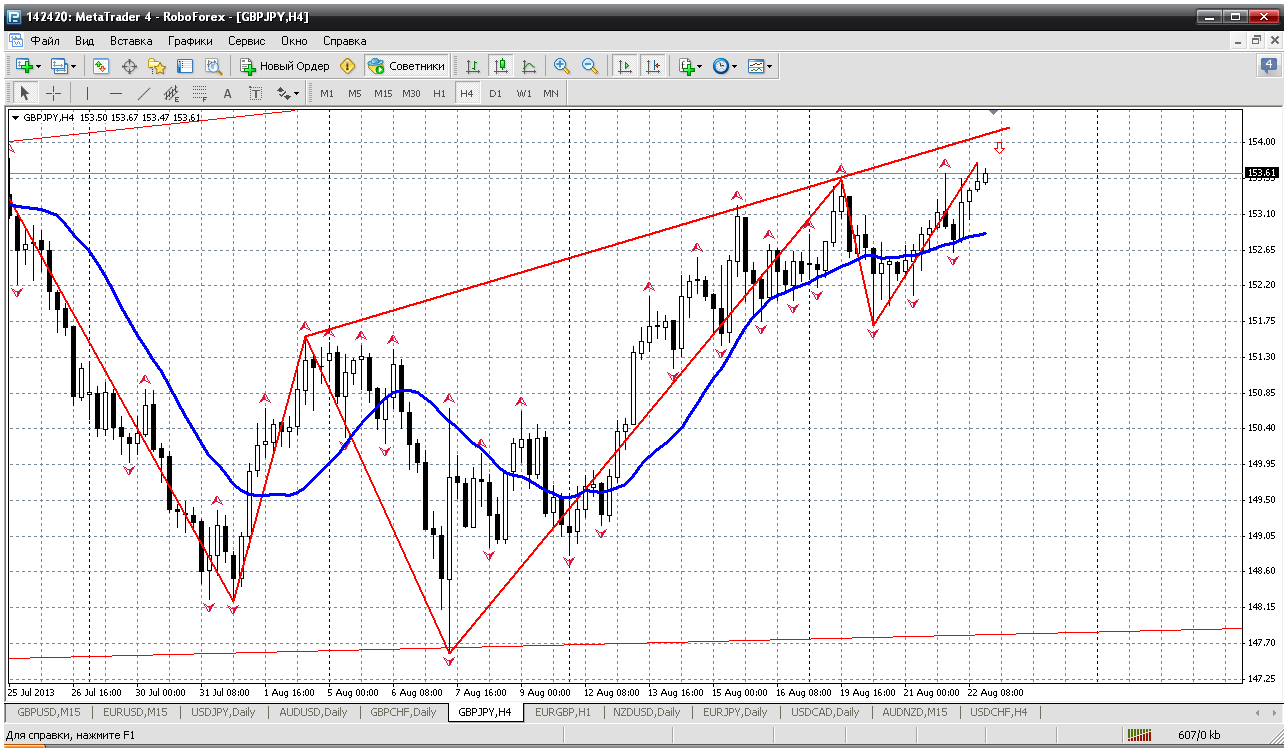Show the Market Watch window

pyautogui.click(x=101, y=66)
